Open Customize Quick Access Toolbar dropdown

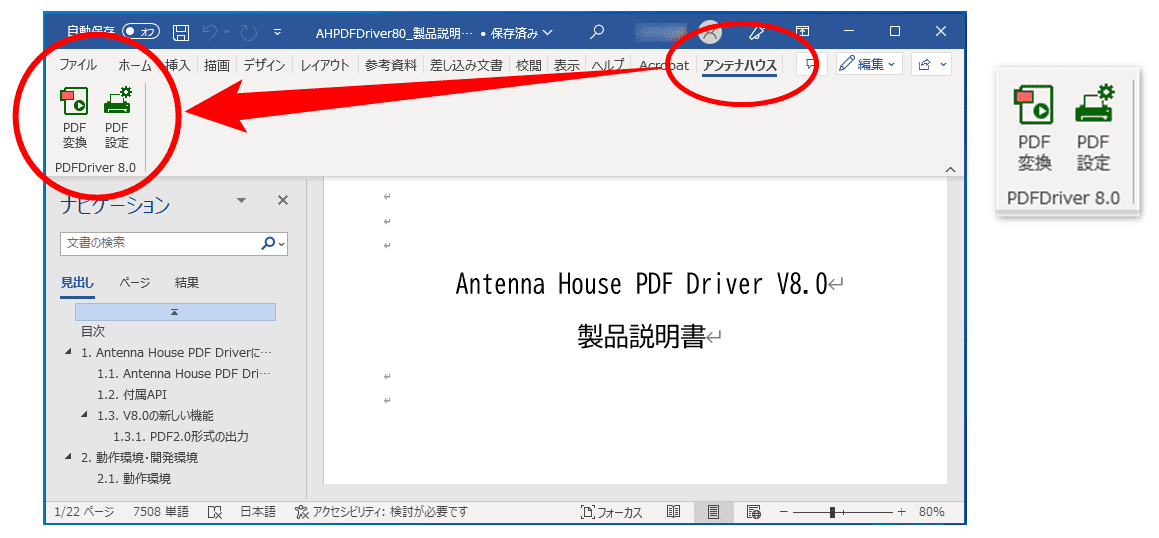pos(277,32)
